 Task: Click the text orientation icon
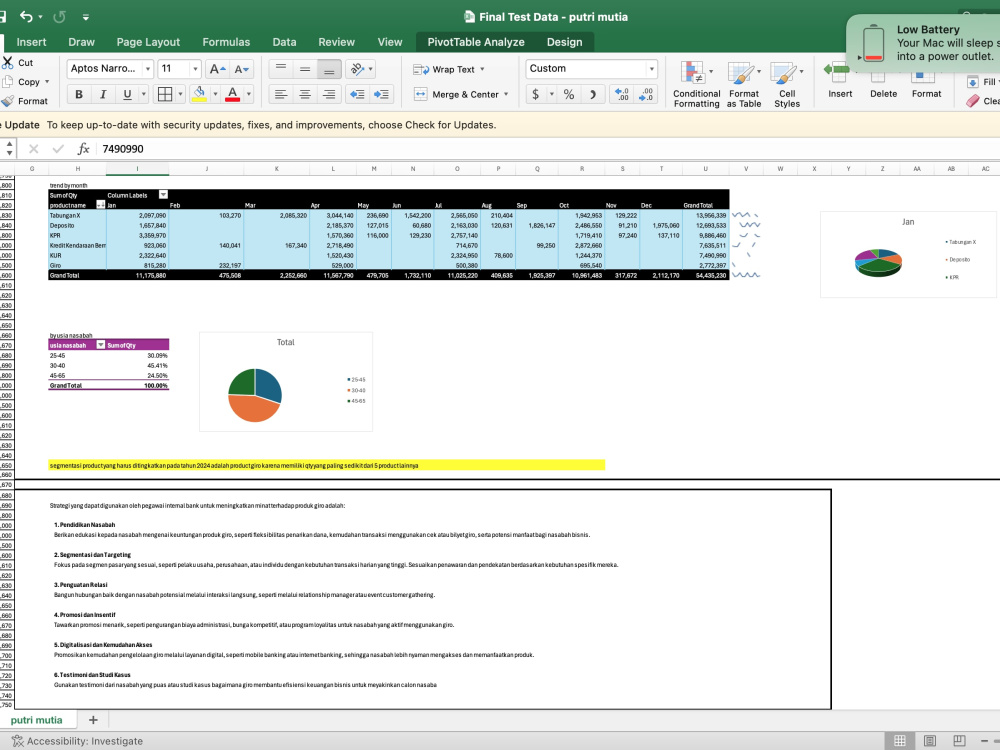(x=357, y=69)
